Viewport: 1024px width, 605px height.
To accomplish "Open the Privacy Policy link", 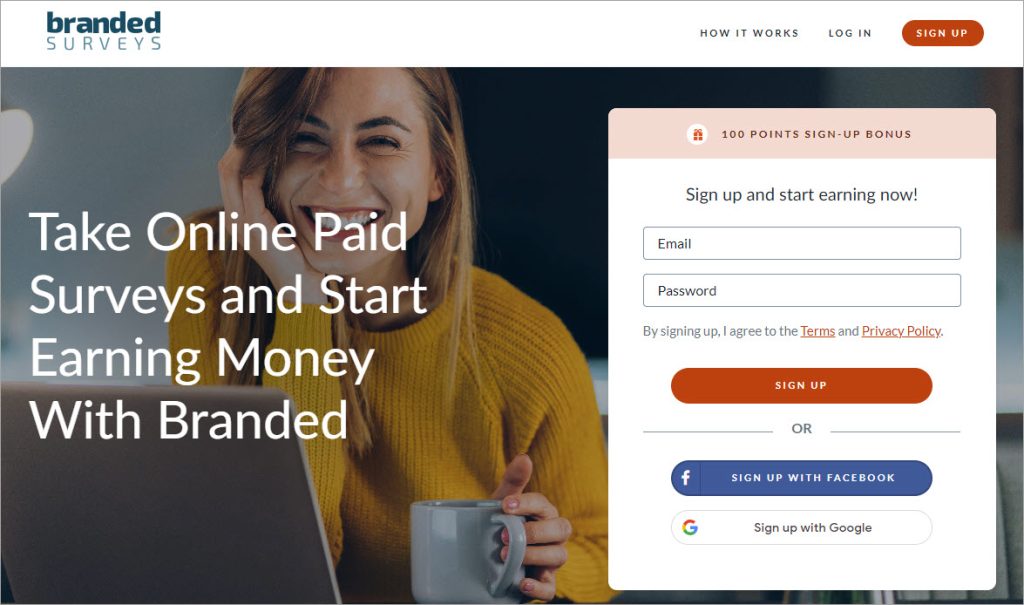I will pyautogui.click(x=901, y=331).
